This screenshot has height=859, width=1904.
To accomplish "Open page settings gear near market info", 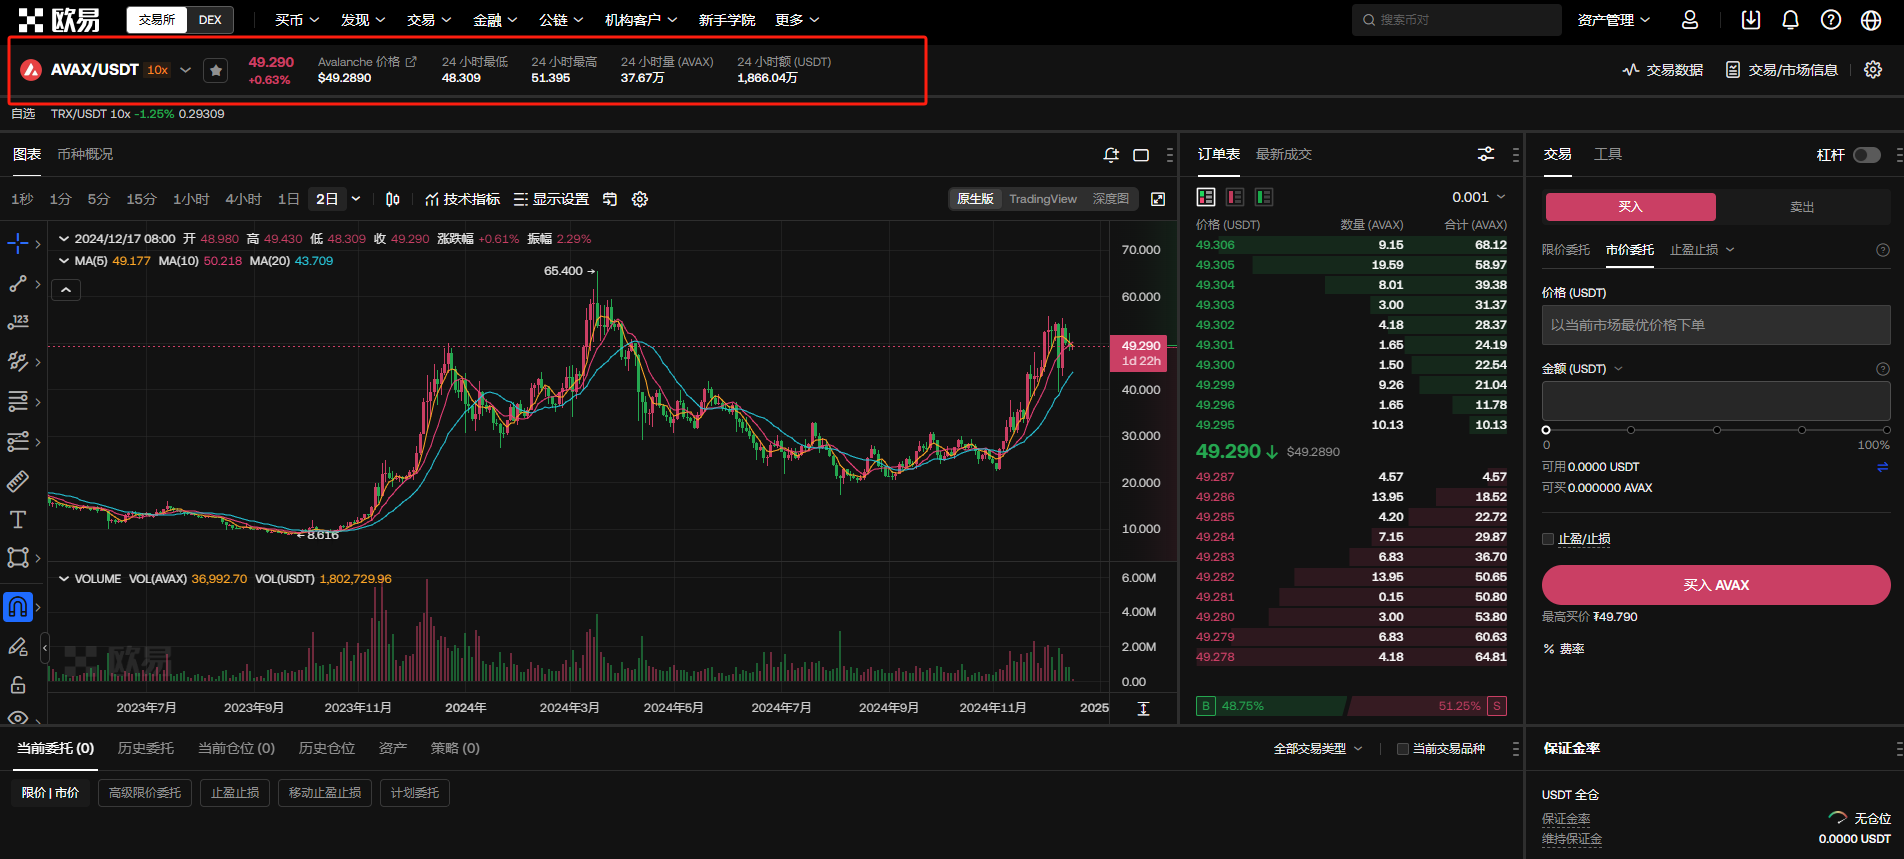I will tap(1873, 70).
